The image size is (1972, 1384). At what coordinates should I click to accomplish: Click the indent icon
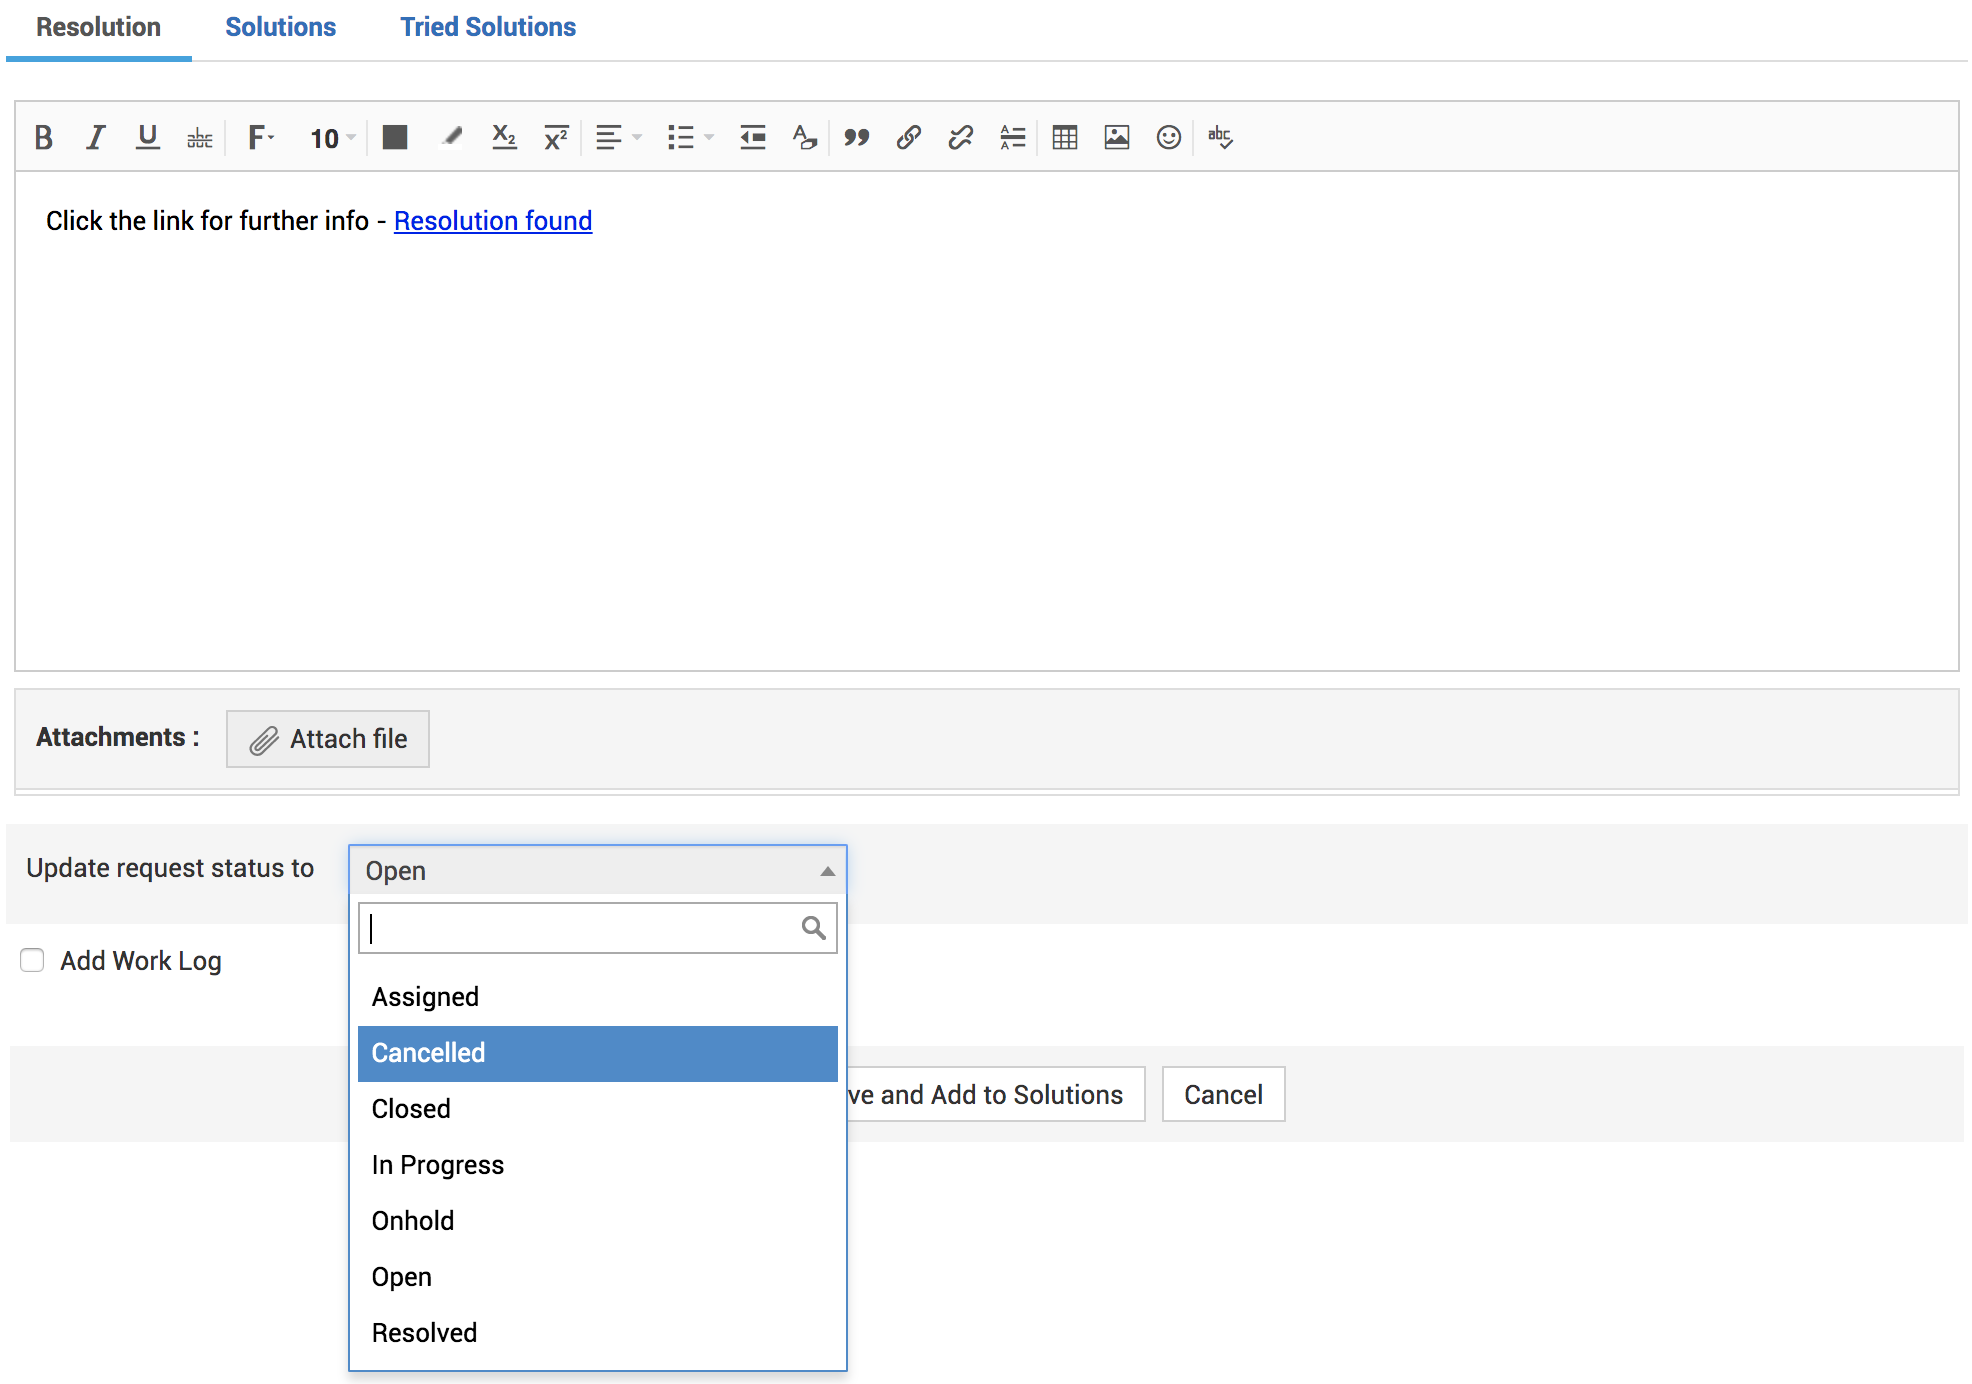pos(753,137)
